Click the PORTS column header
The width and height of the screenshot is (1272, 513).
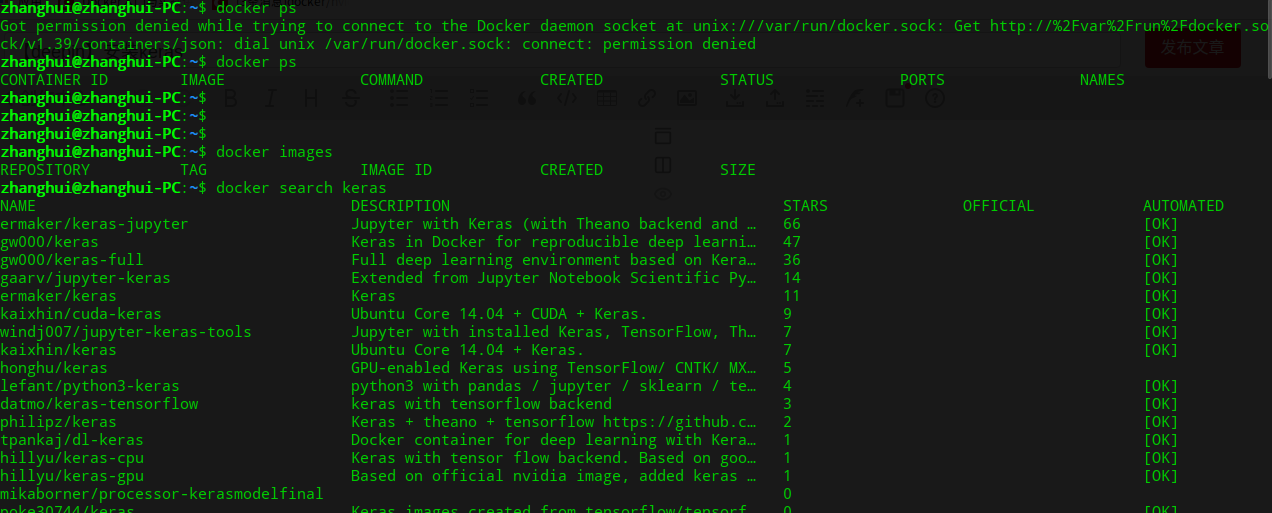(x=922, y=80)
